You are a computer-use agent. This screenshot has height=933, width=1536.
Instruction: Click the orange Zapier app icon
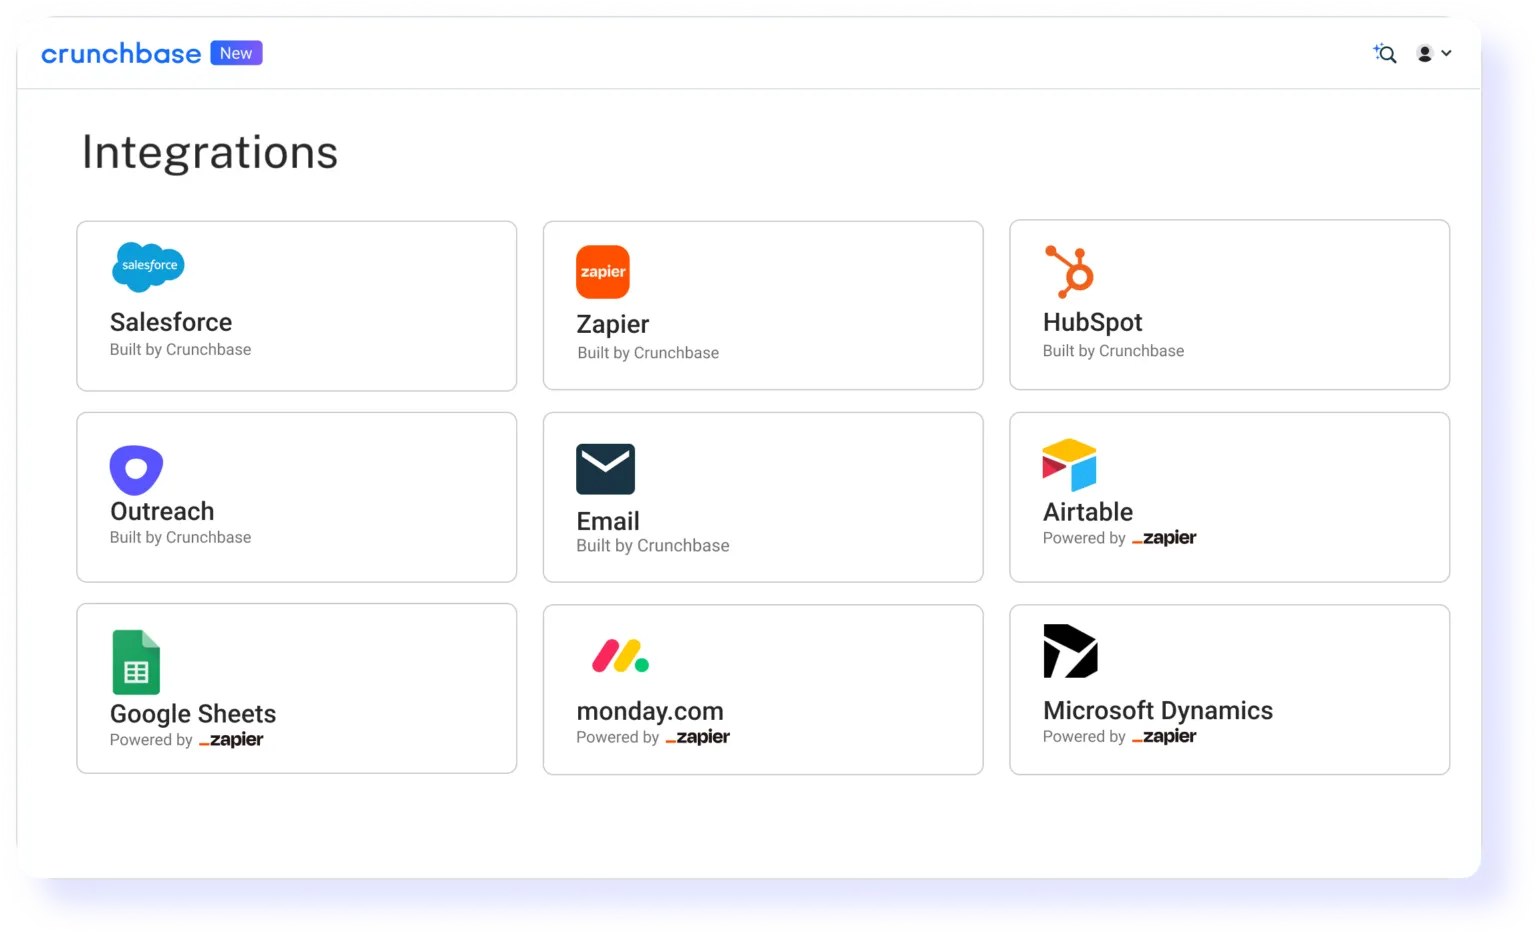603,272
